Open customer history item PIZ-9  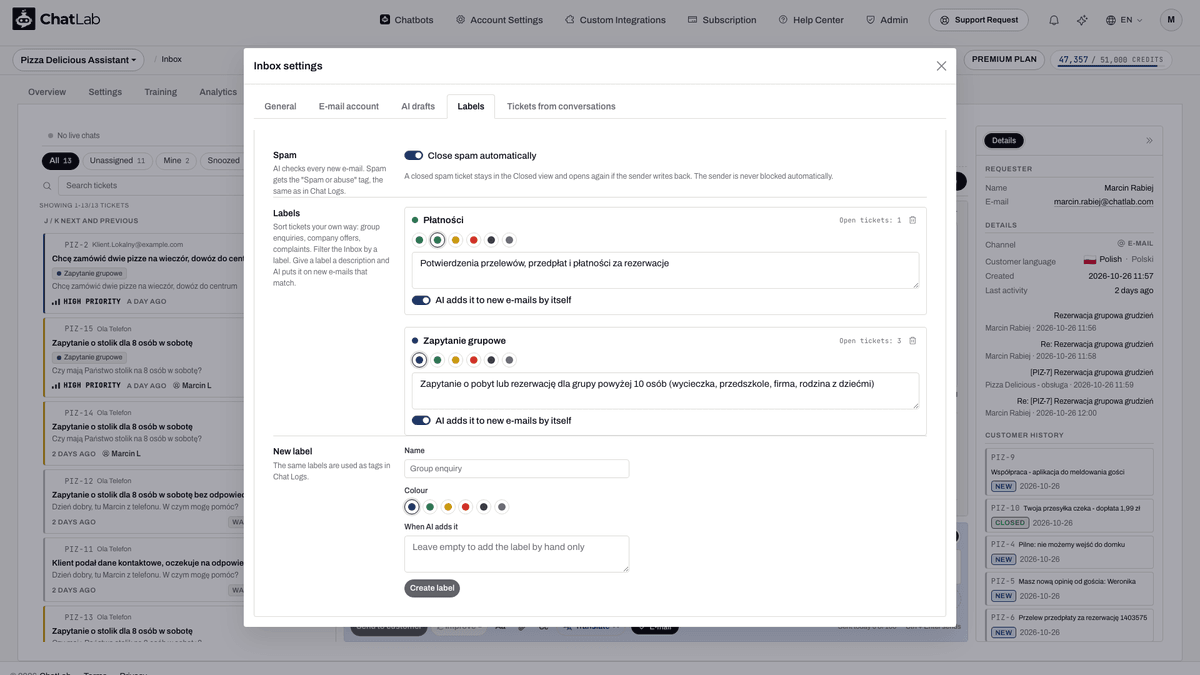pos(1069,471)
